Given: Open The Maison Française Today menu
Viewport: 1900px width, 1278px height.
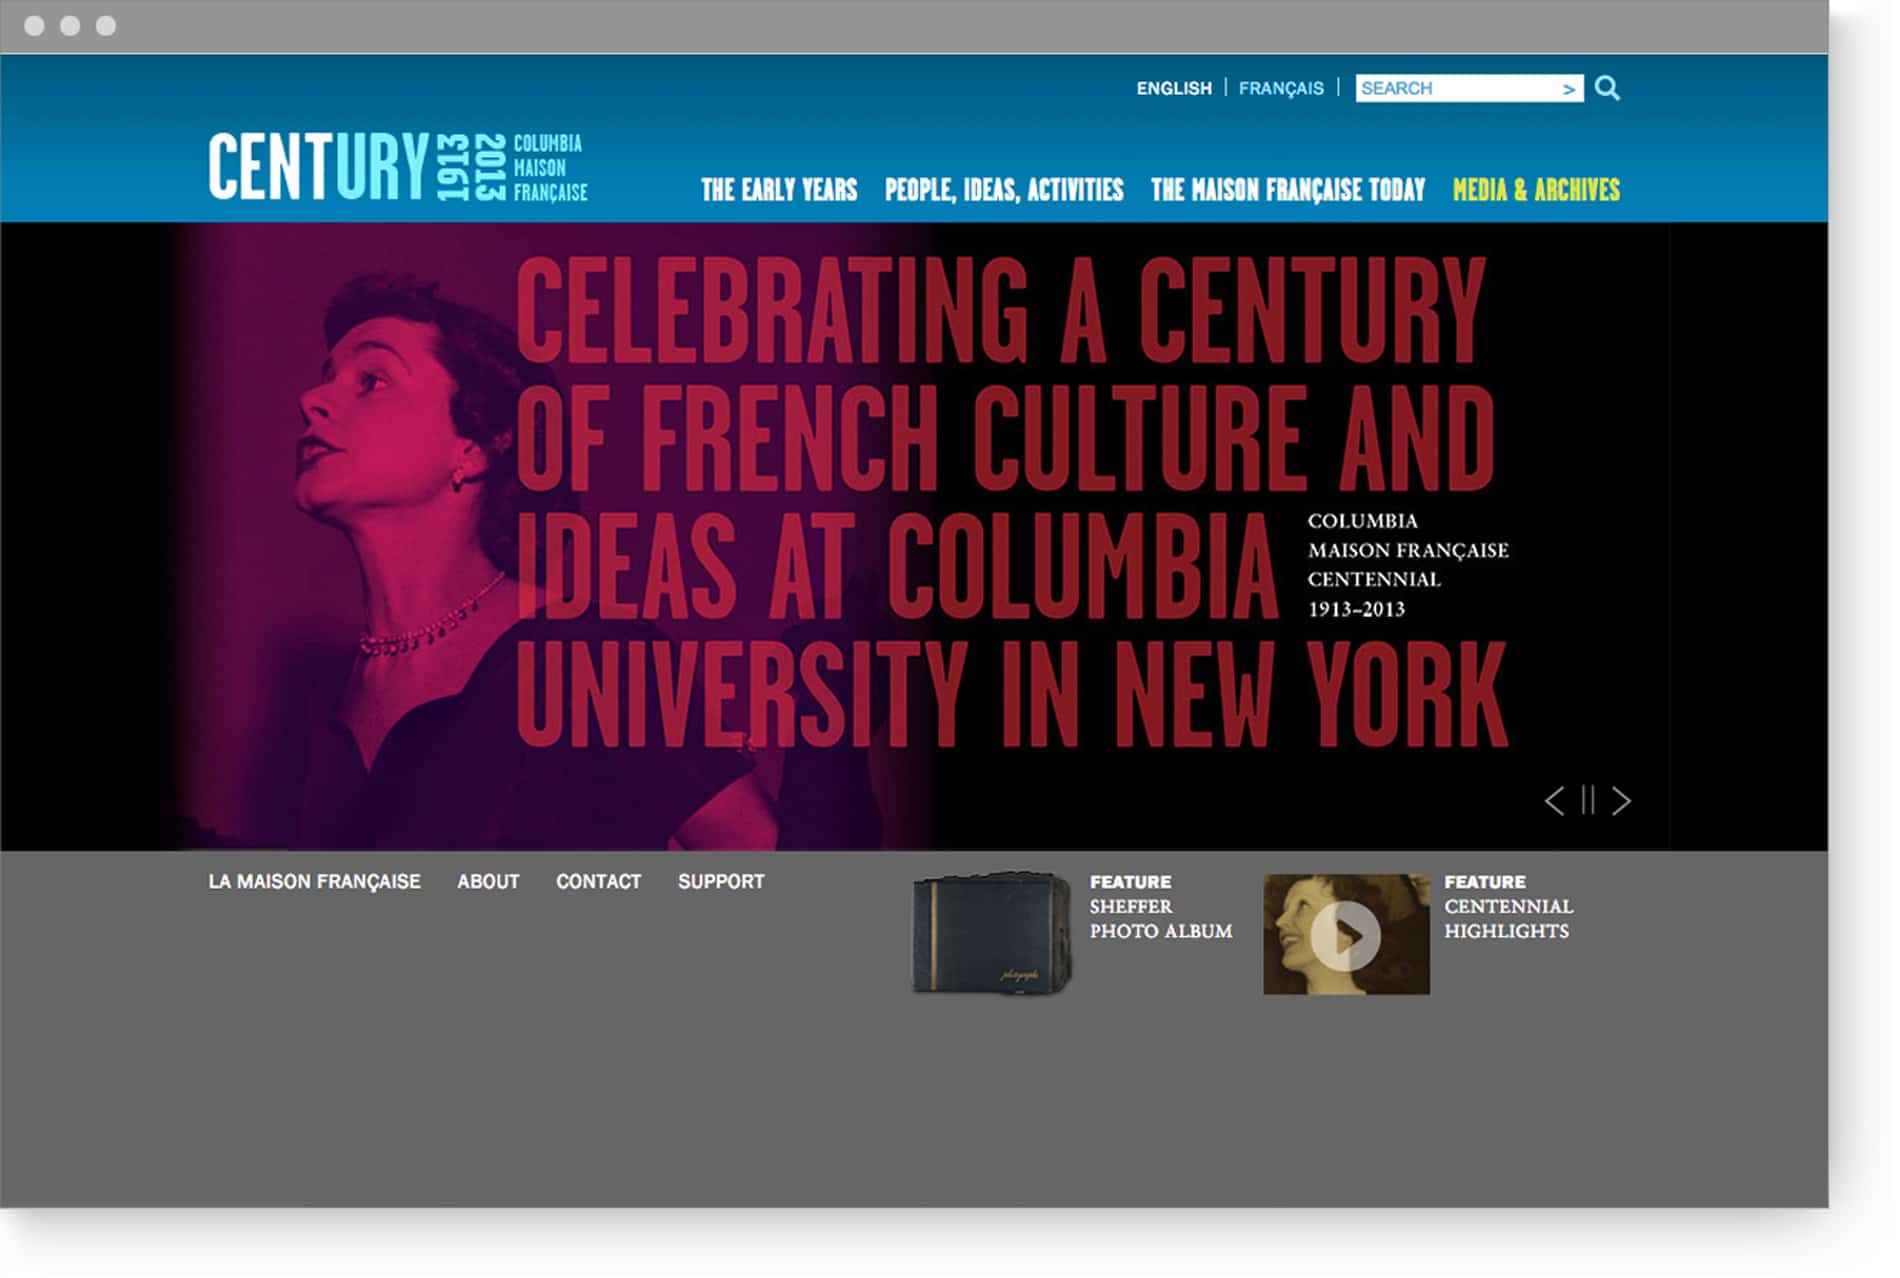Looking at the screenshot, I should (1288, 190).
